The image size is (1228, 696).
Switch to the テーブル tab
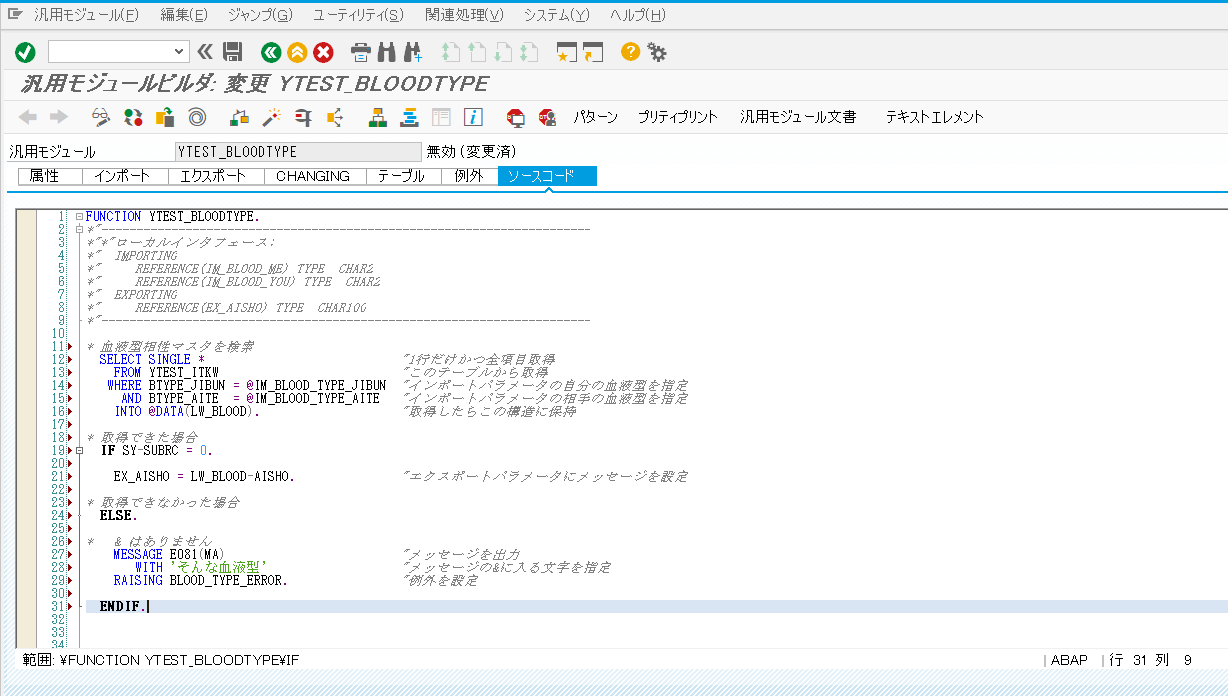[403, 176]
